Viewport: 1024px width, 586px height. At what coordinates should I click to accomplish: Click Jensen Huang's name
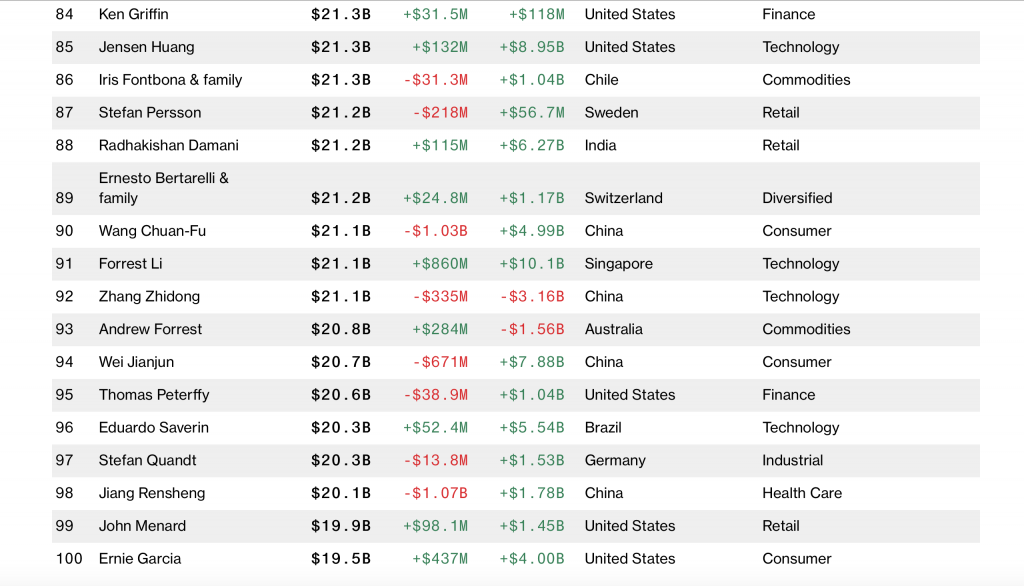[146, 47]
